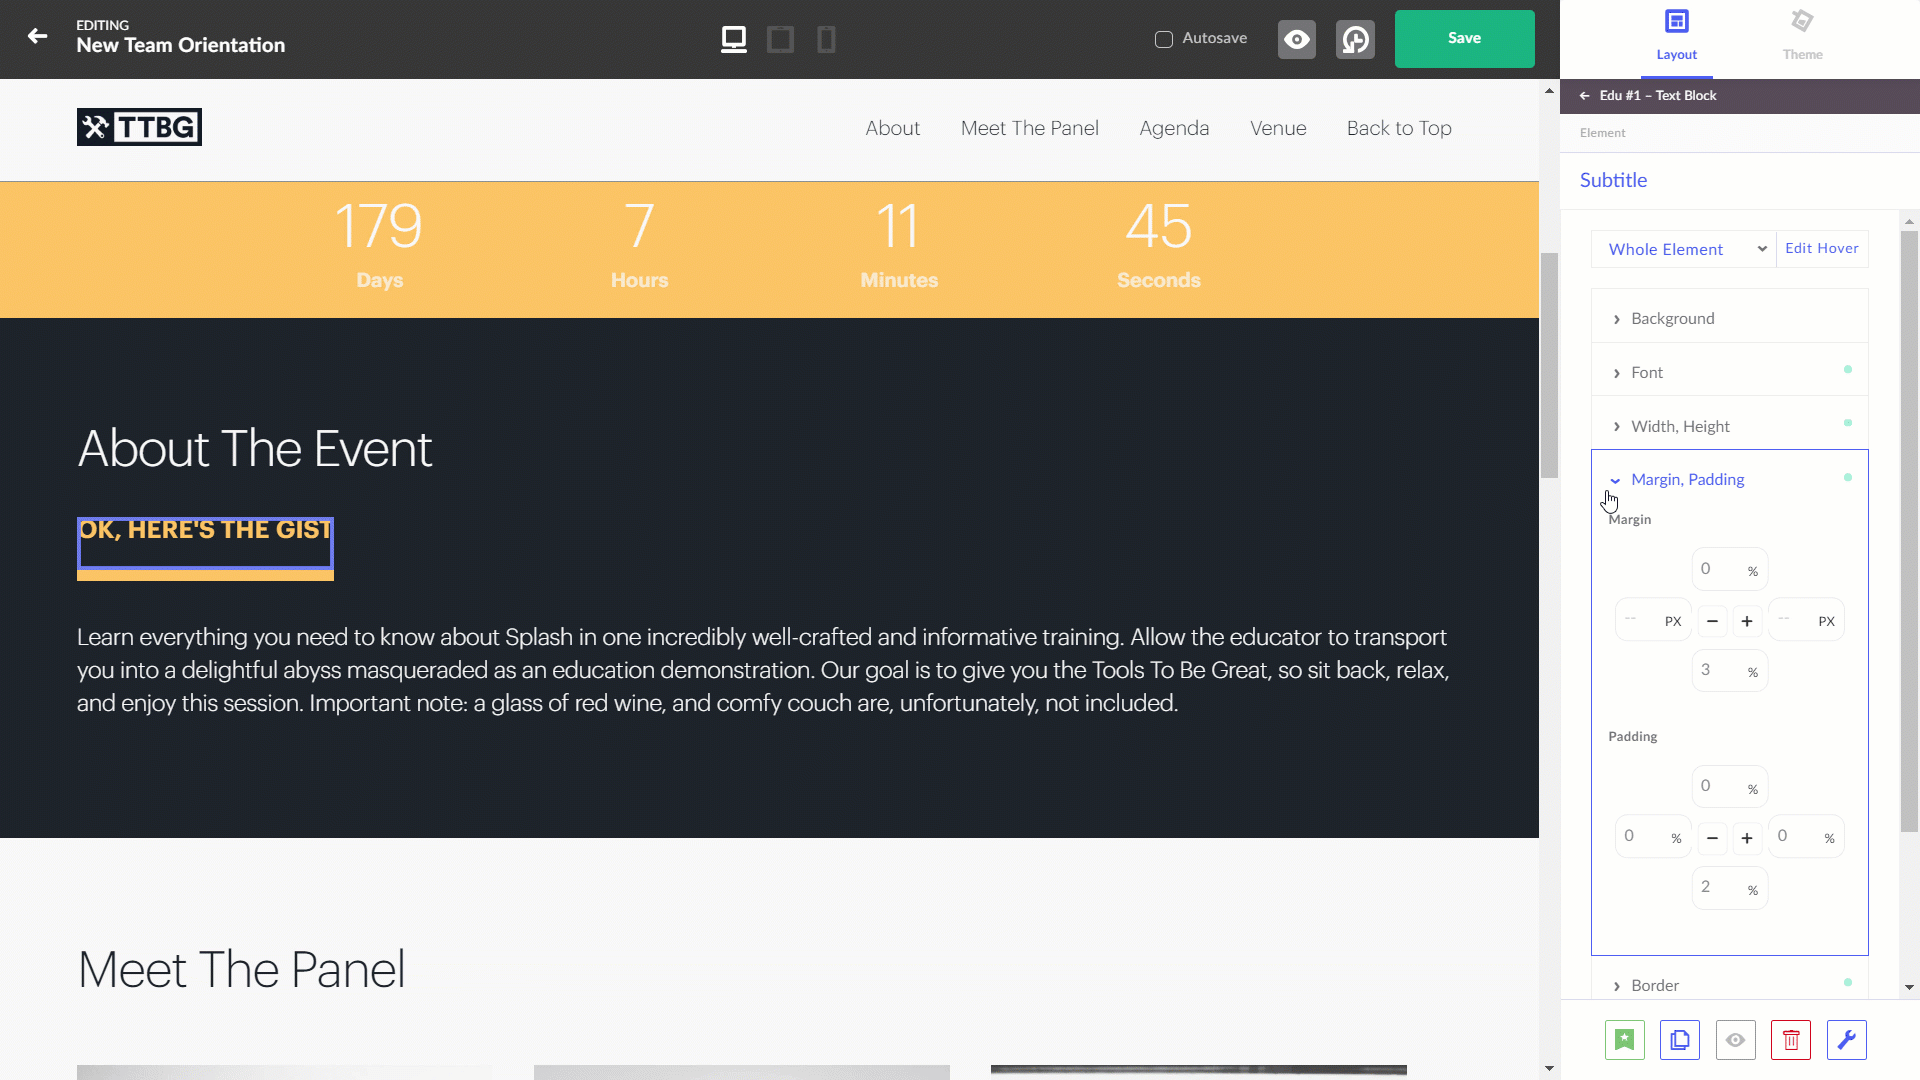Go back using the top-left arrow
The image size is (1920, 1080).
[37, 37]
